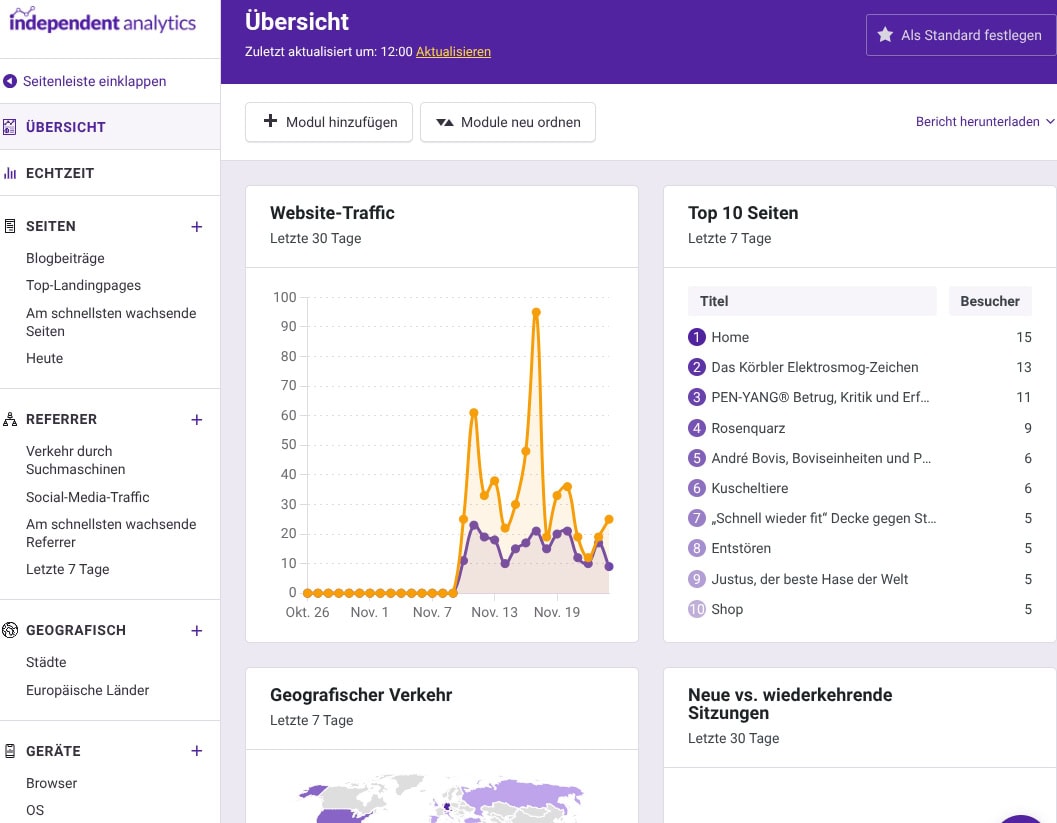Add new report with Seiten plus icon
This screenshot has width=1057, height=823.
pos(197,227)
